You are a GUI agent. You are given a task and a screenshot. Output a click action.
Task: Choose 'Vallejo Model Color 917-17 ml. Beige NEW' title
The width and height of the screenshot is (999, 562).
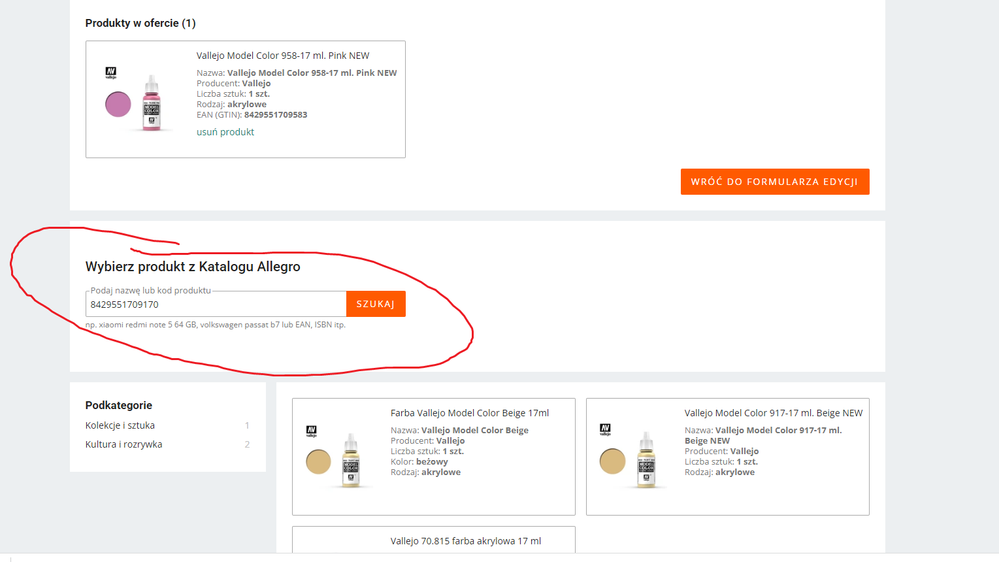[x=773, y=413]
